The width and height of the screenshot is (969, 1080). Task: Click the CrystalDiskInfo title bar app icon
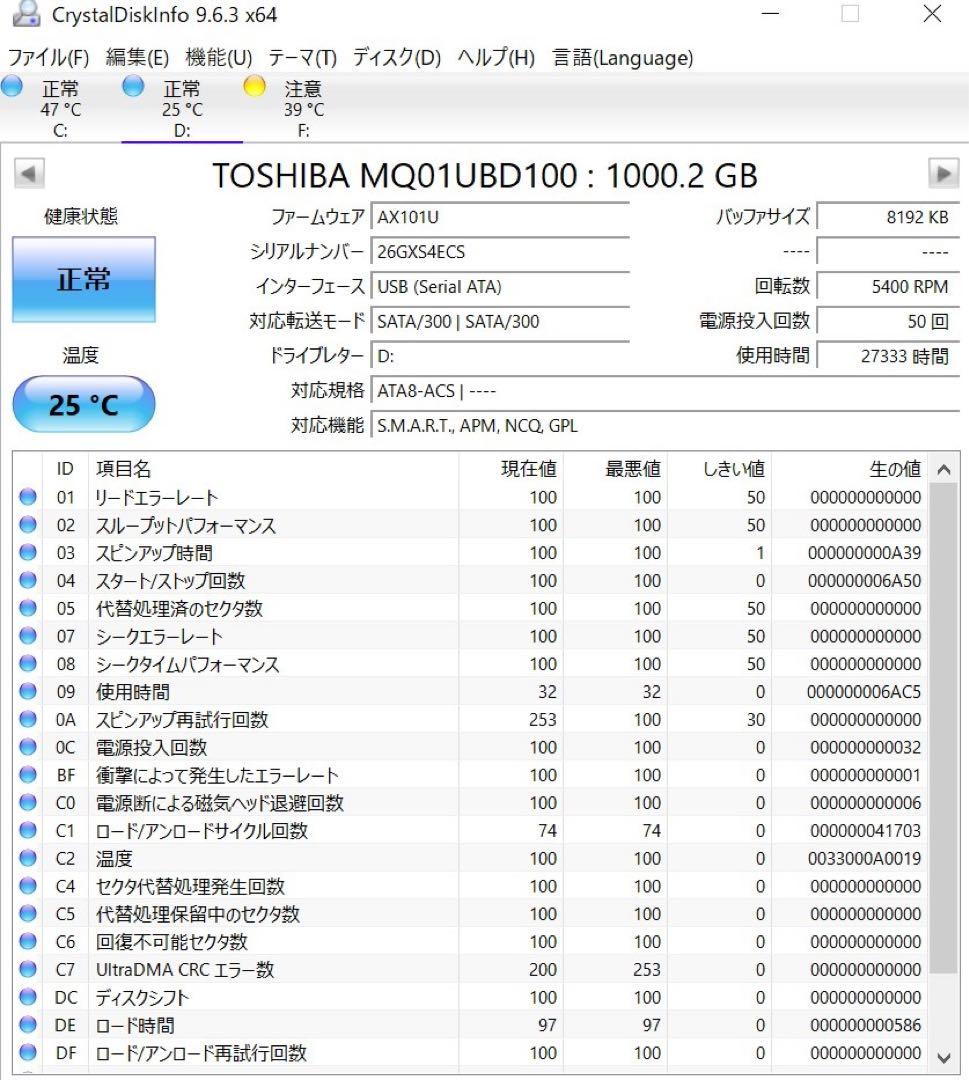(x=26, y=14)
